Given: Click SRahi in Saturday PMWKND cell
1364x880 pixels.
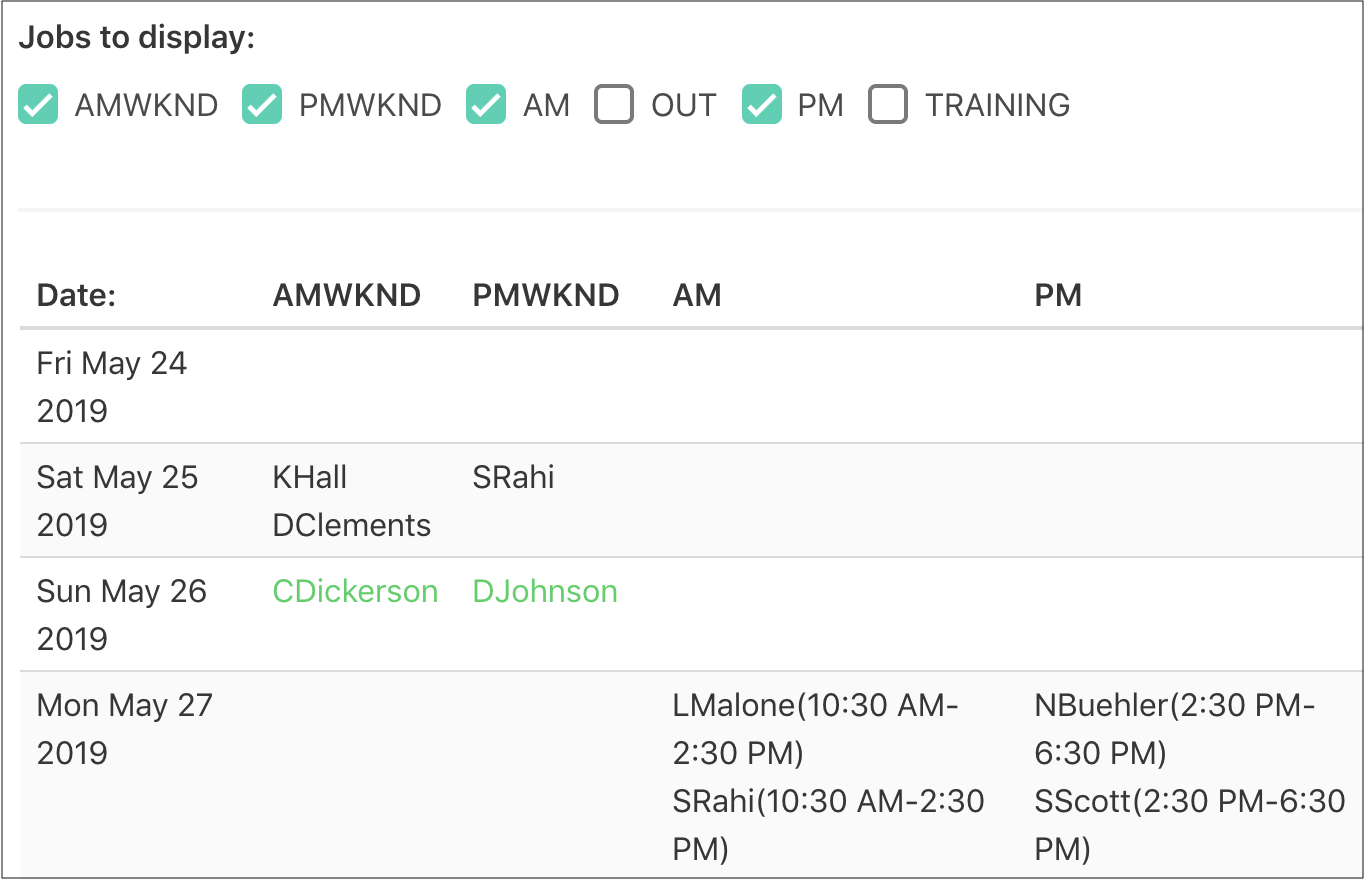Looking at the screenshot, I should tap(513, 477).
